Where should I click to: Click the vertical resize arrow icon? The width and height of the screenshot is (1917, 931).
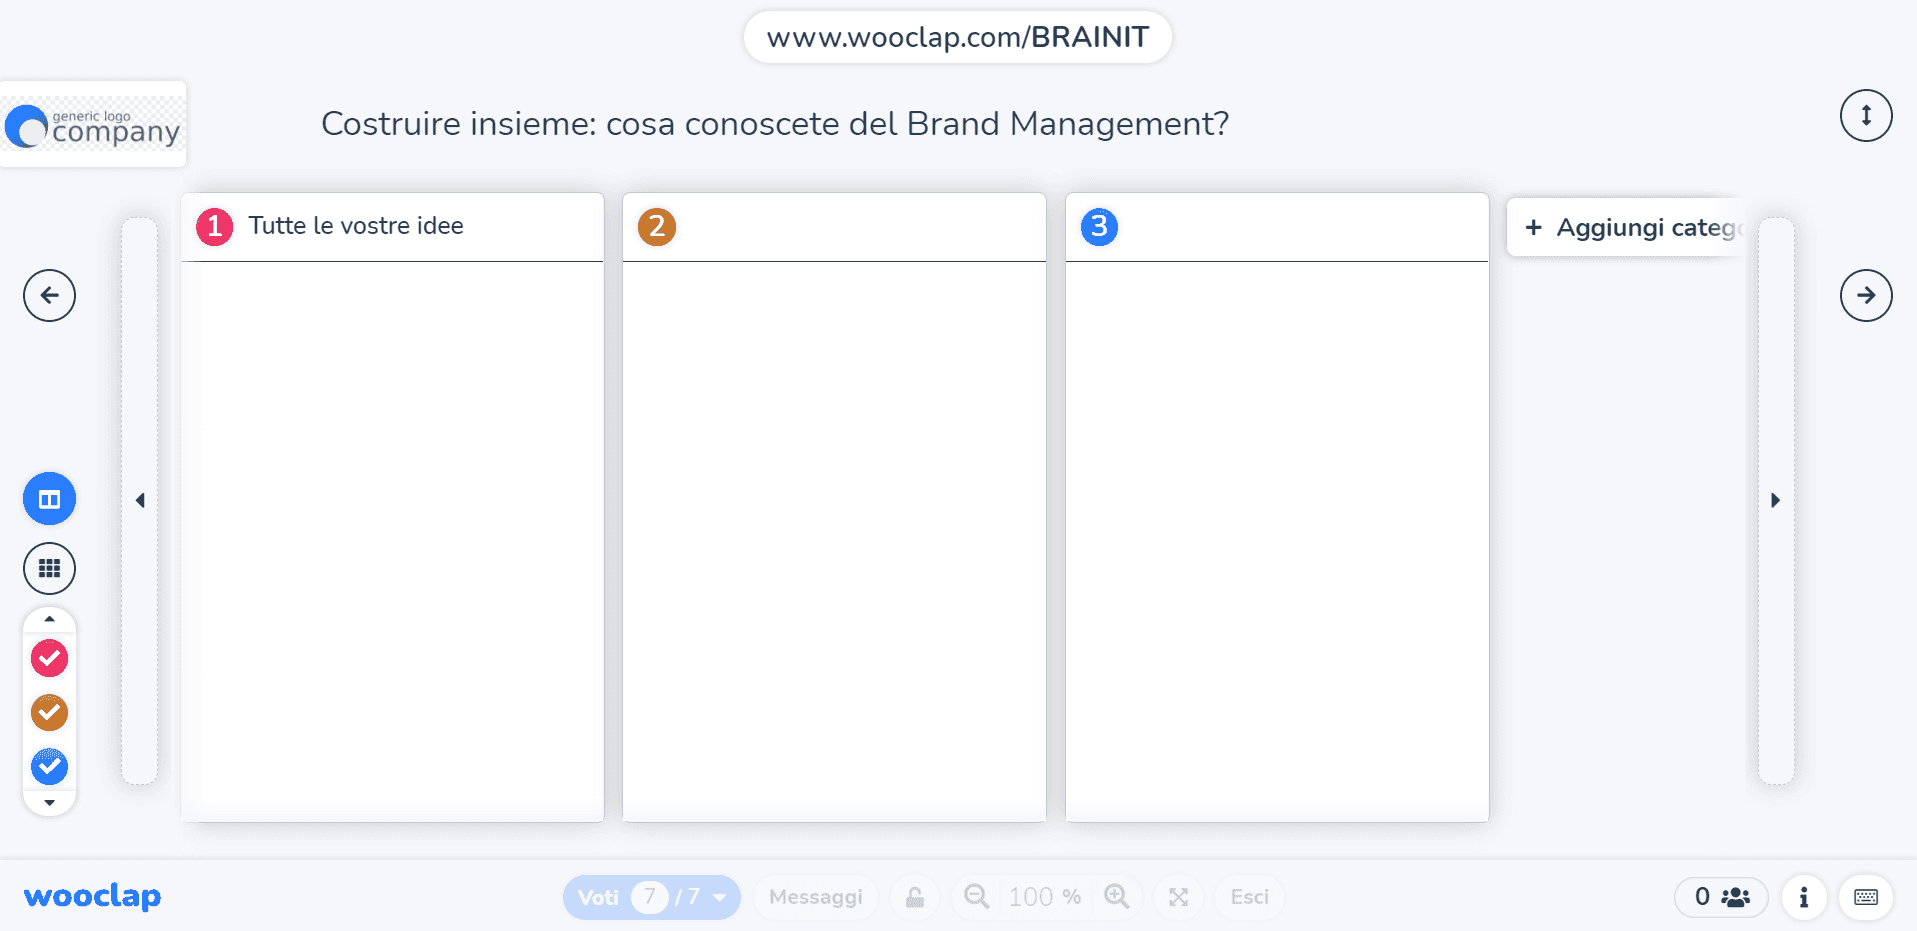(1866, 116)
